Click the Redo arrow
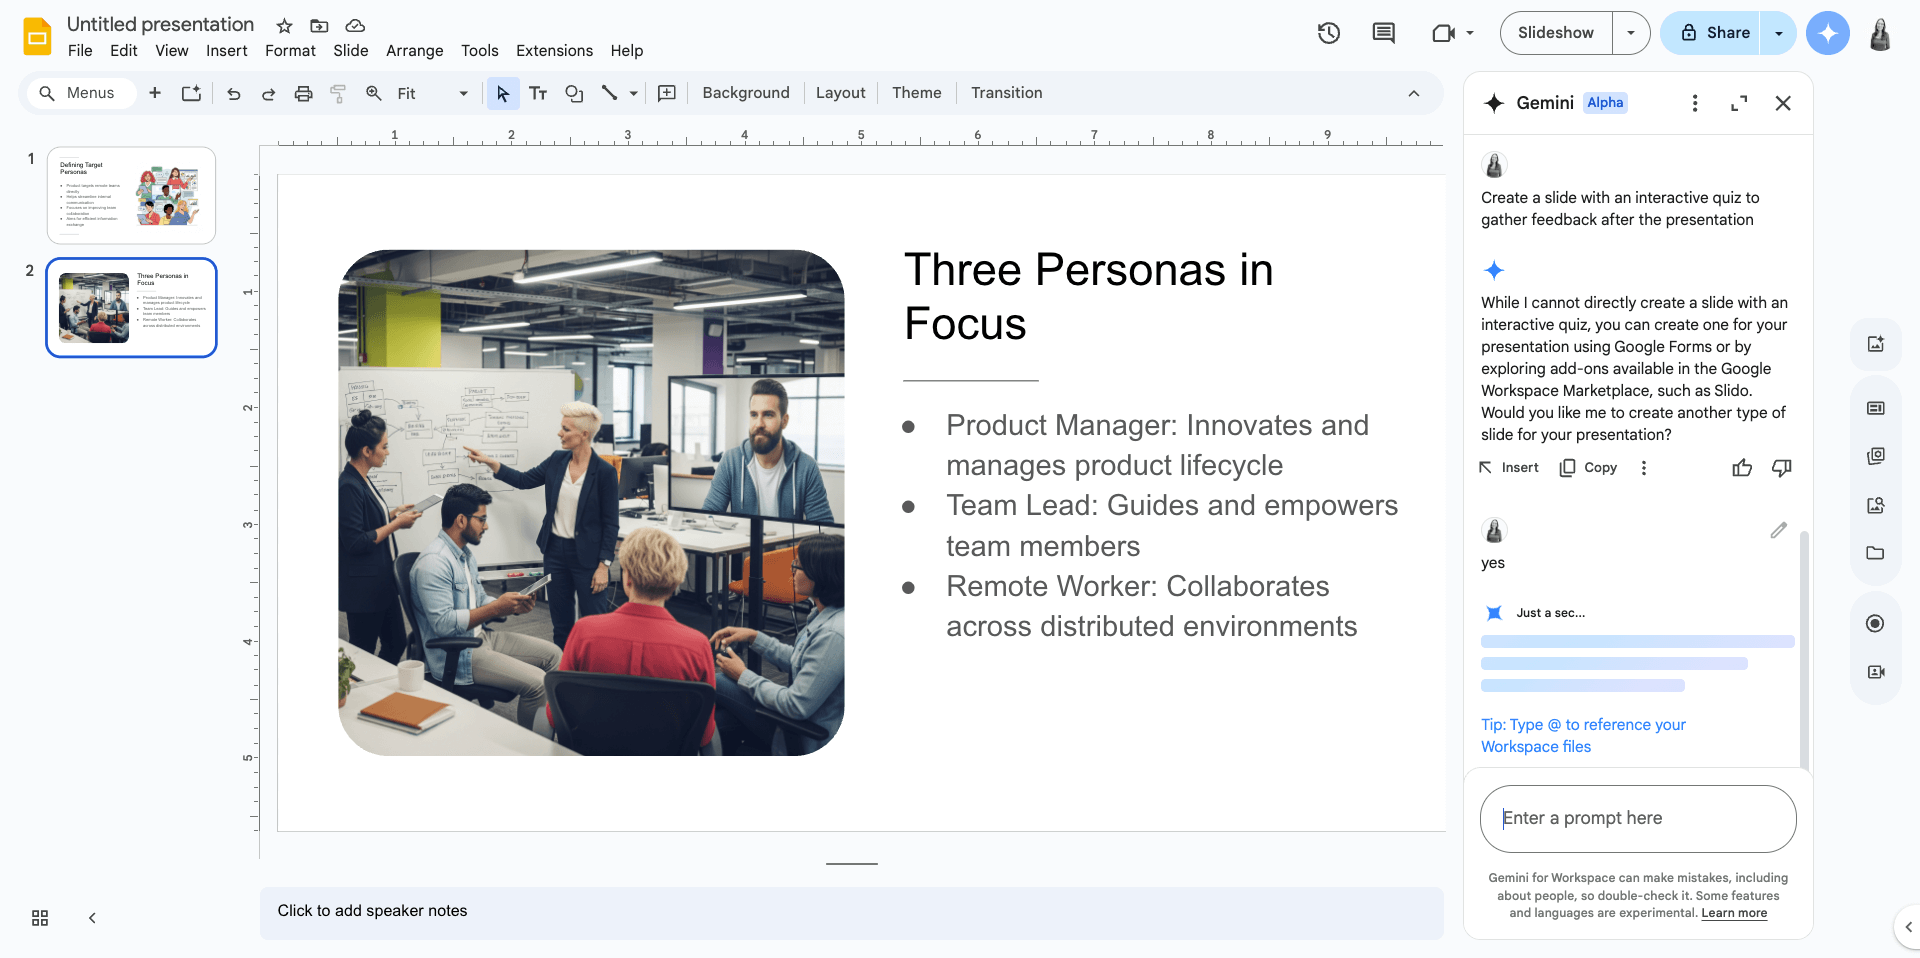The width and height of the screenshot is (1920, 958). (268, 93)
